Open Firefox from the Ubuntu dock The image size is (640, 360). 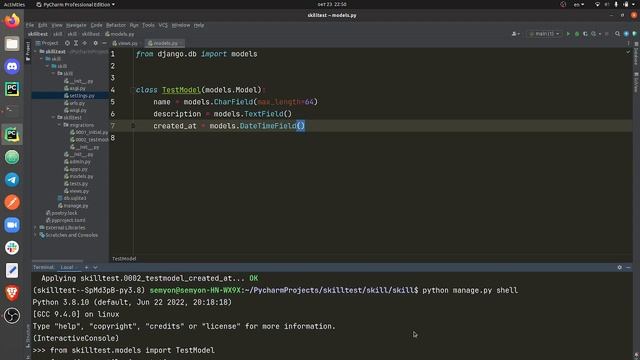(12, 21)
